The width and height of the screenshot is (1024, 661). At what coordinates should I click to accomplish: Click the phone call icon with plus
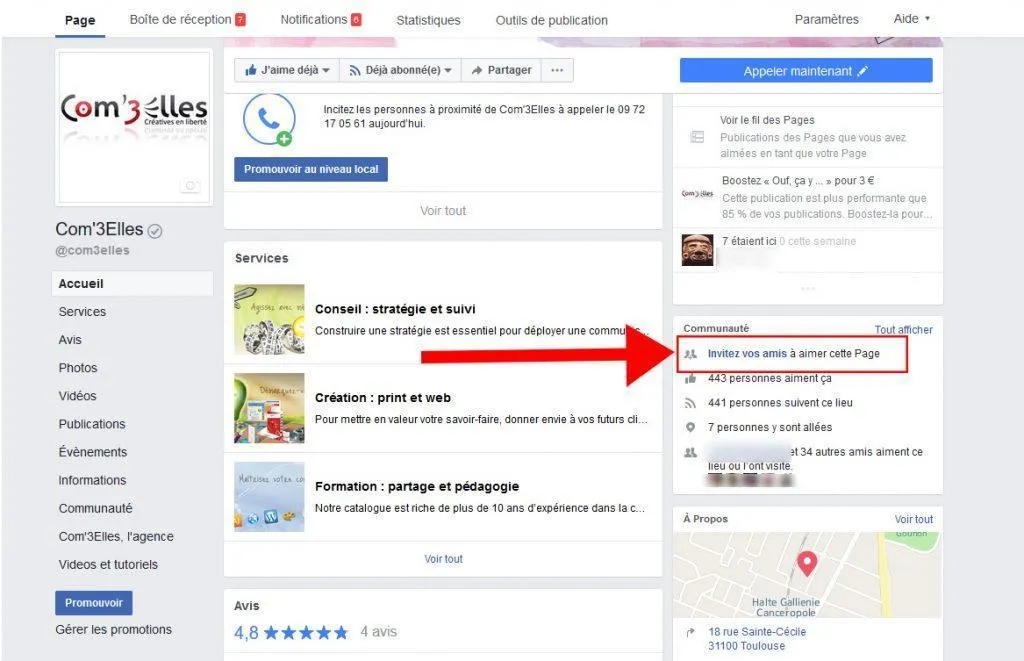click(269, 120)
